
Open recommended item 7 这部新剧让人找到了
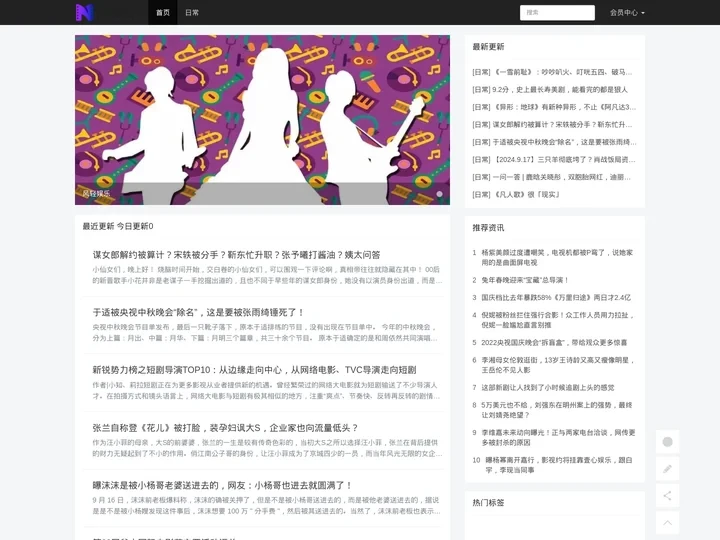click(548, 388)
